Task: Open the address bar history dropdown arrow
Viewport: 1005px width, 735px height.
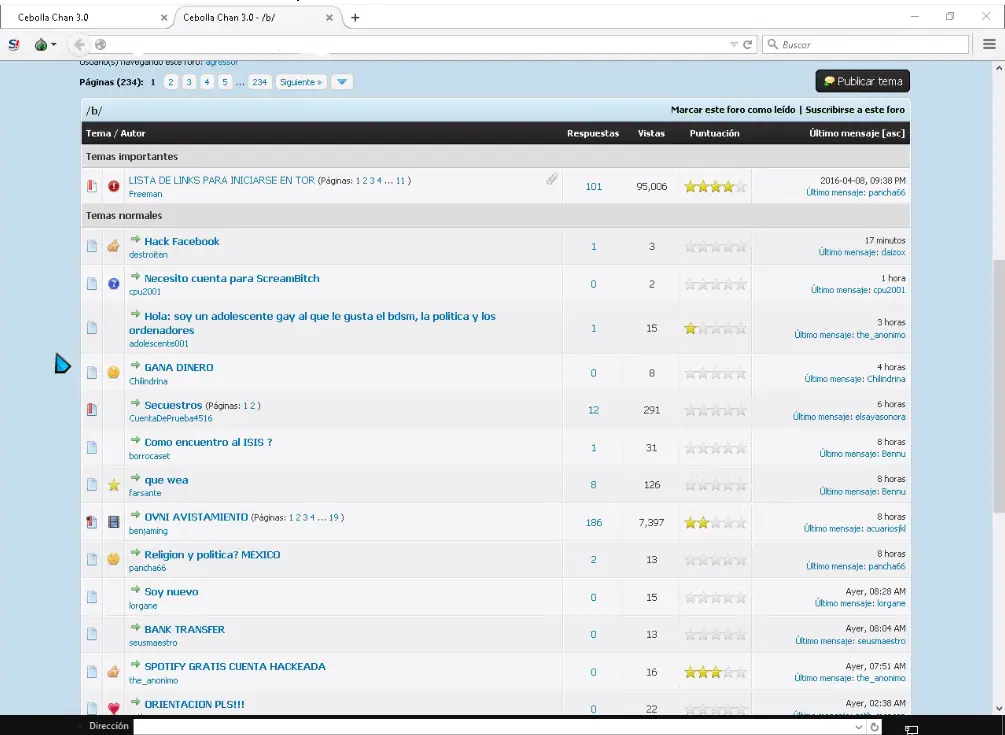Action: coord(734,44)
